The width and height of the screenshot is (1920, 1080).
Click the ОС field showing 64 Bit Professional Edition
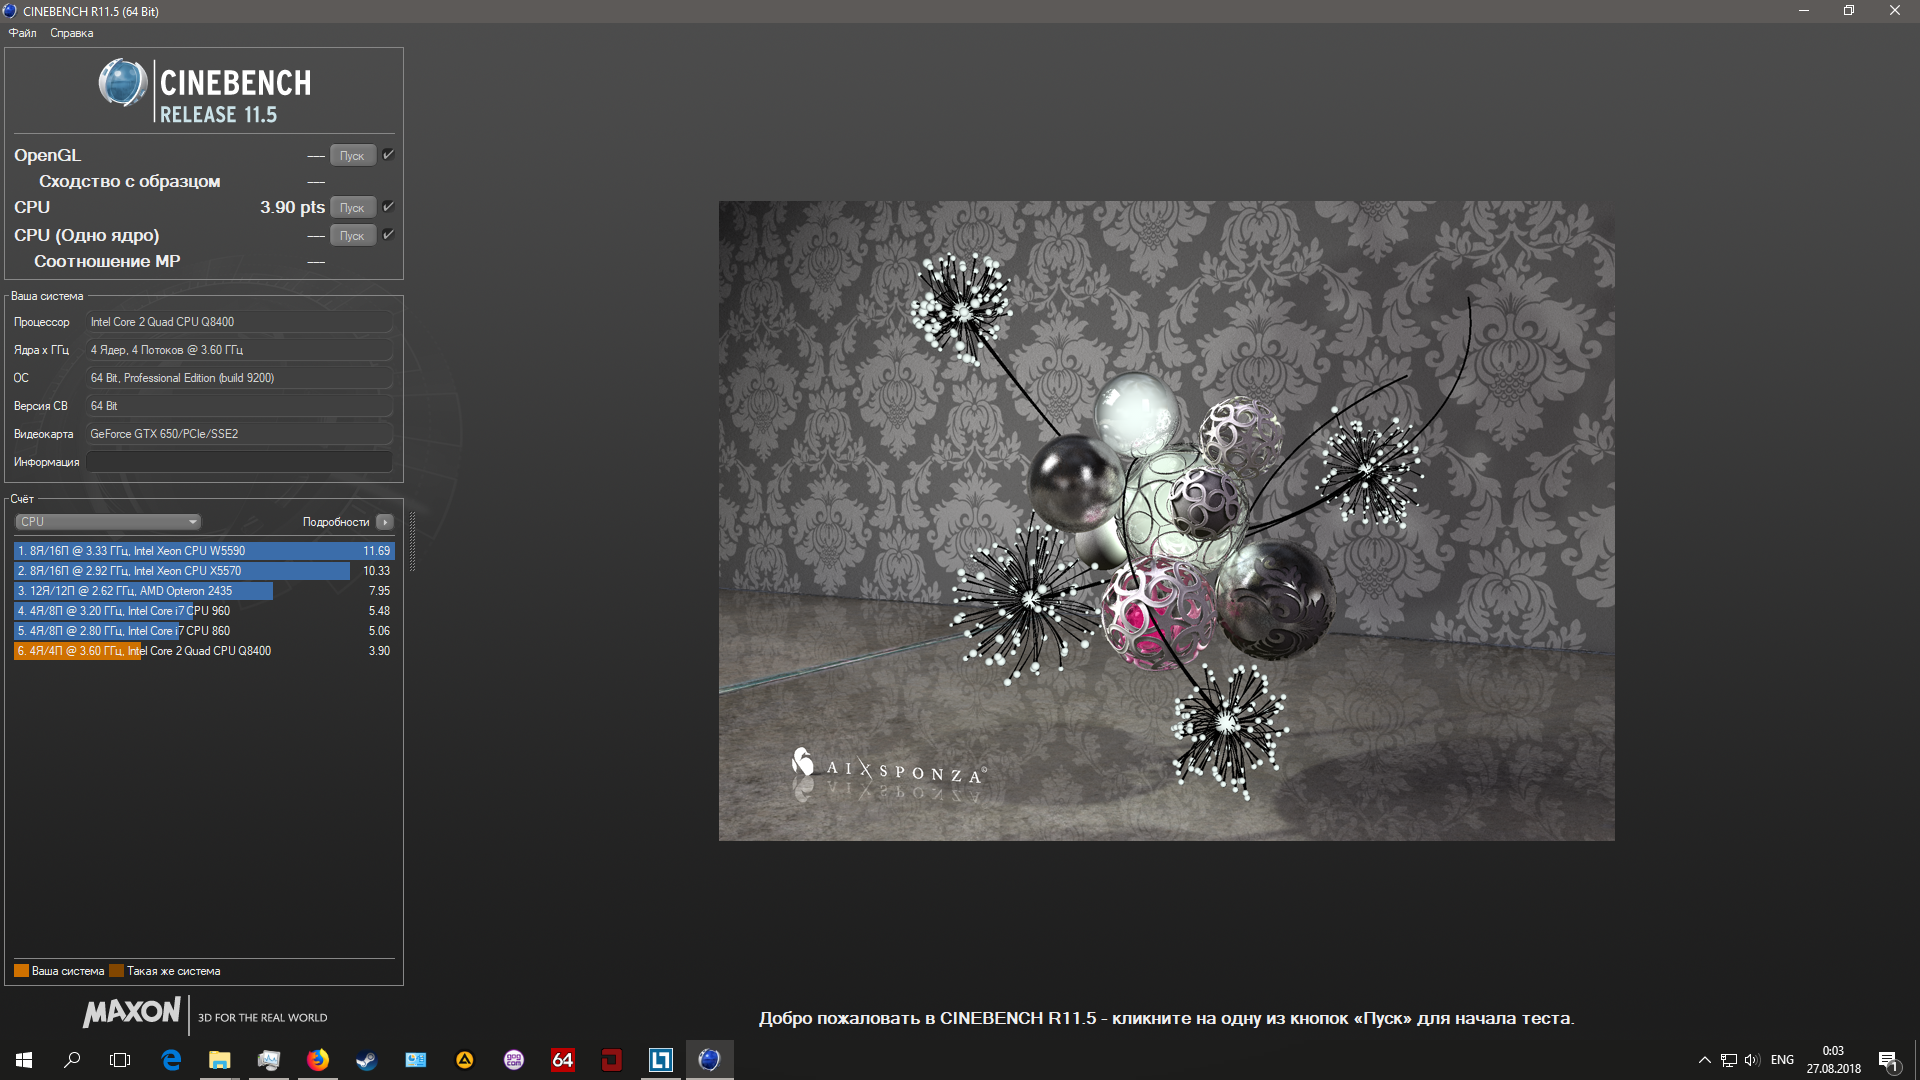239,378
